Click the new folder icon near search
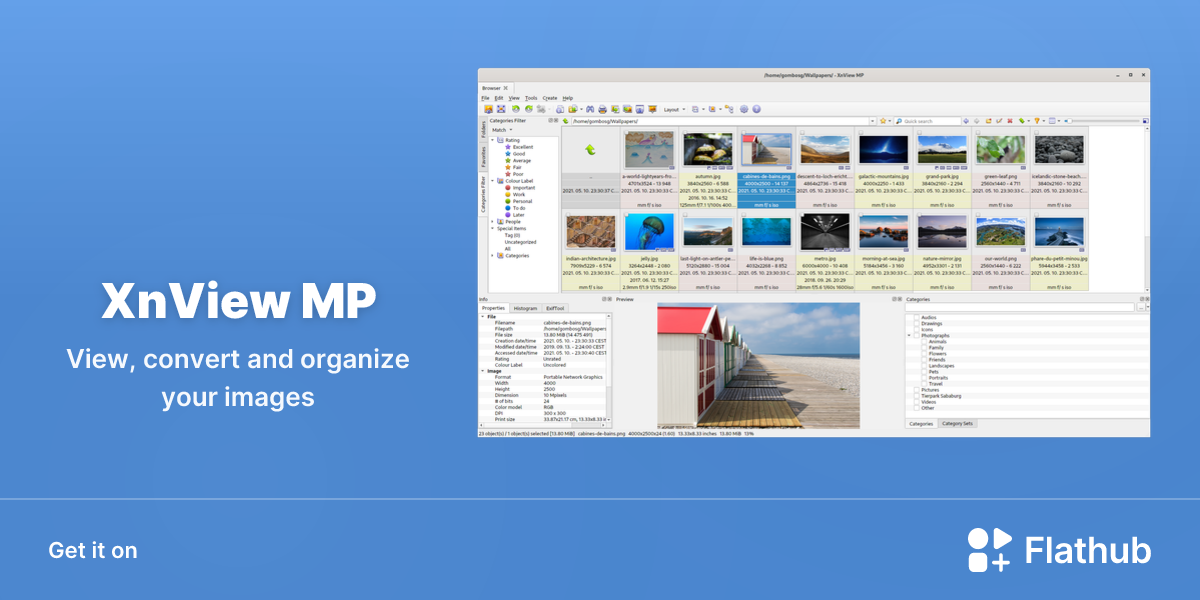This screenshot has width=1200, height=600. (988, 121)
